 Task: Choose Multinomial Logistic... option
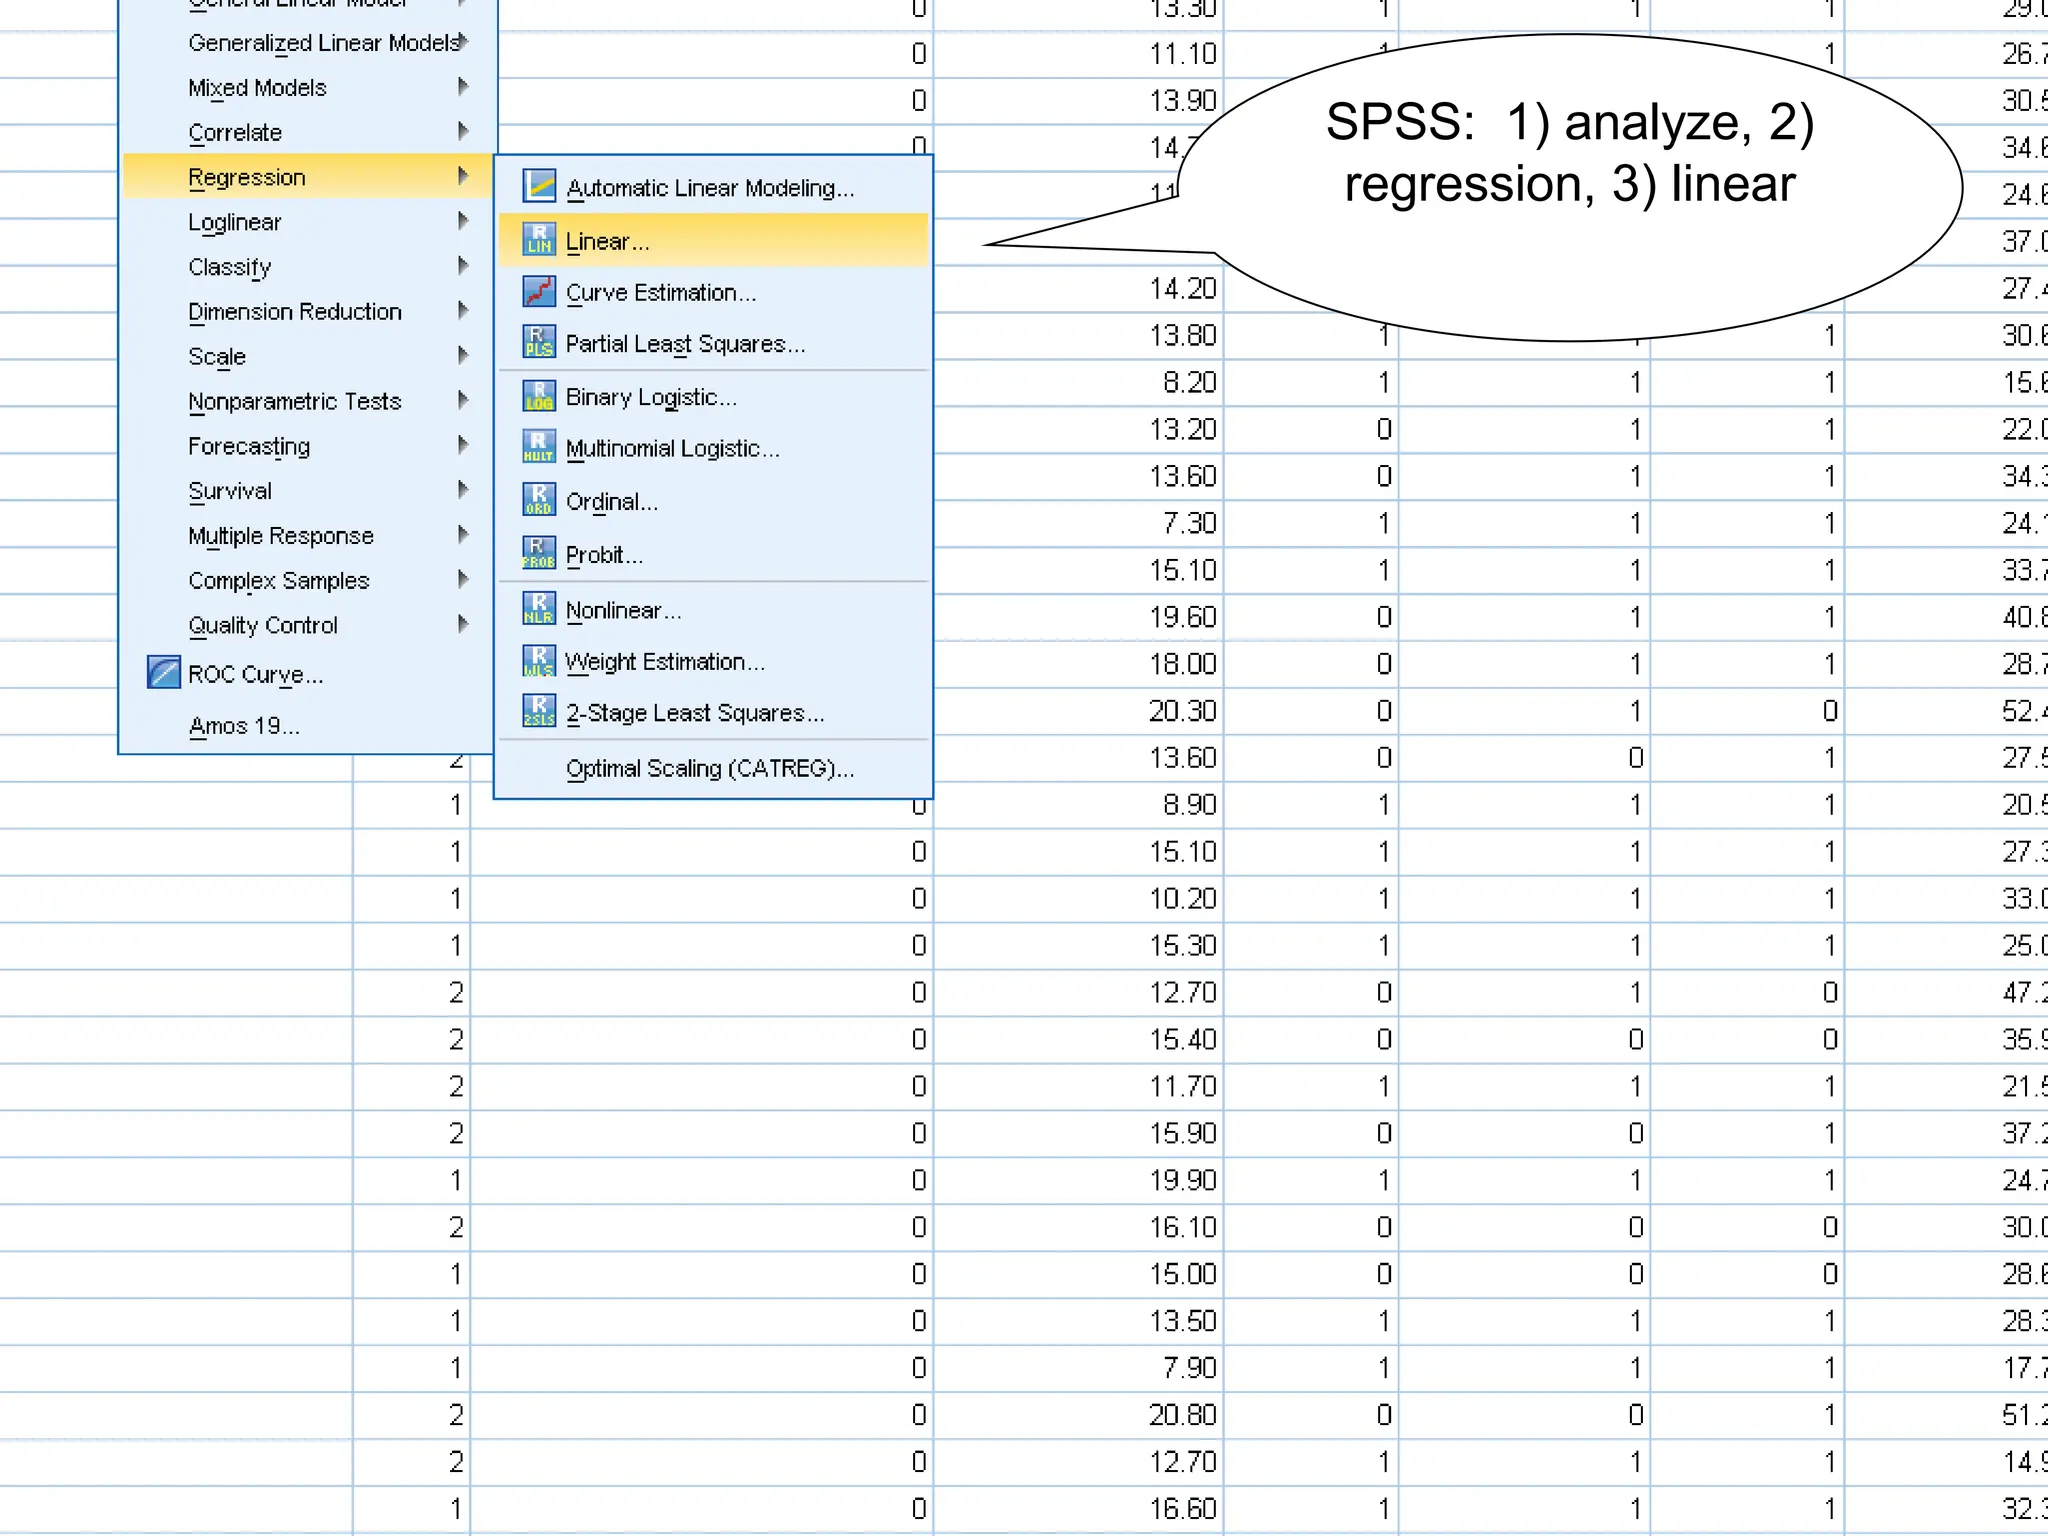tap(714, 448)
